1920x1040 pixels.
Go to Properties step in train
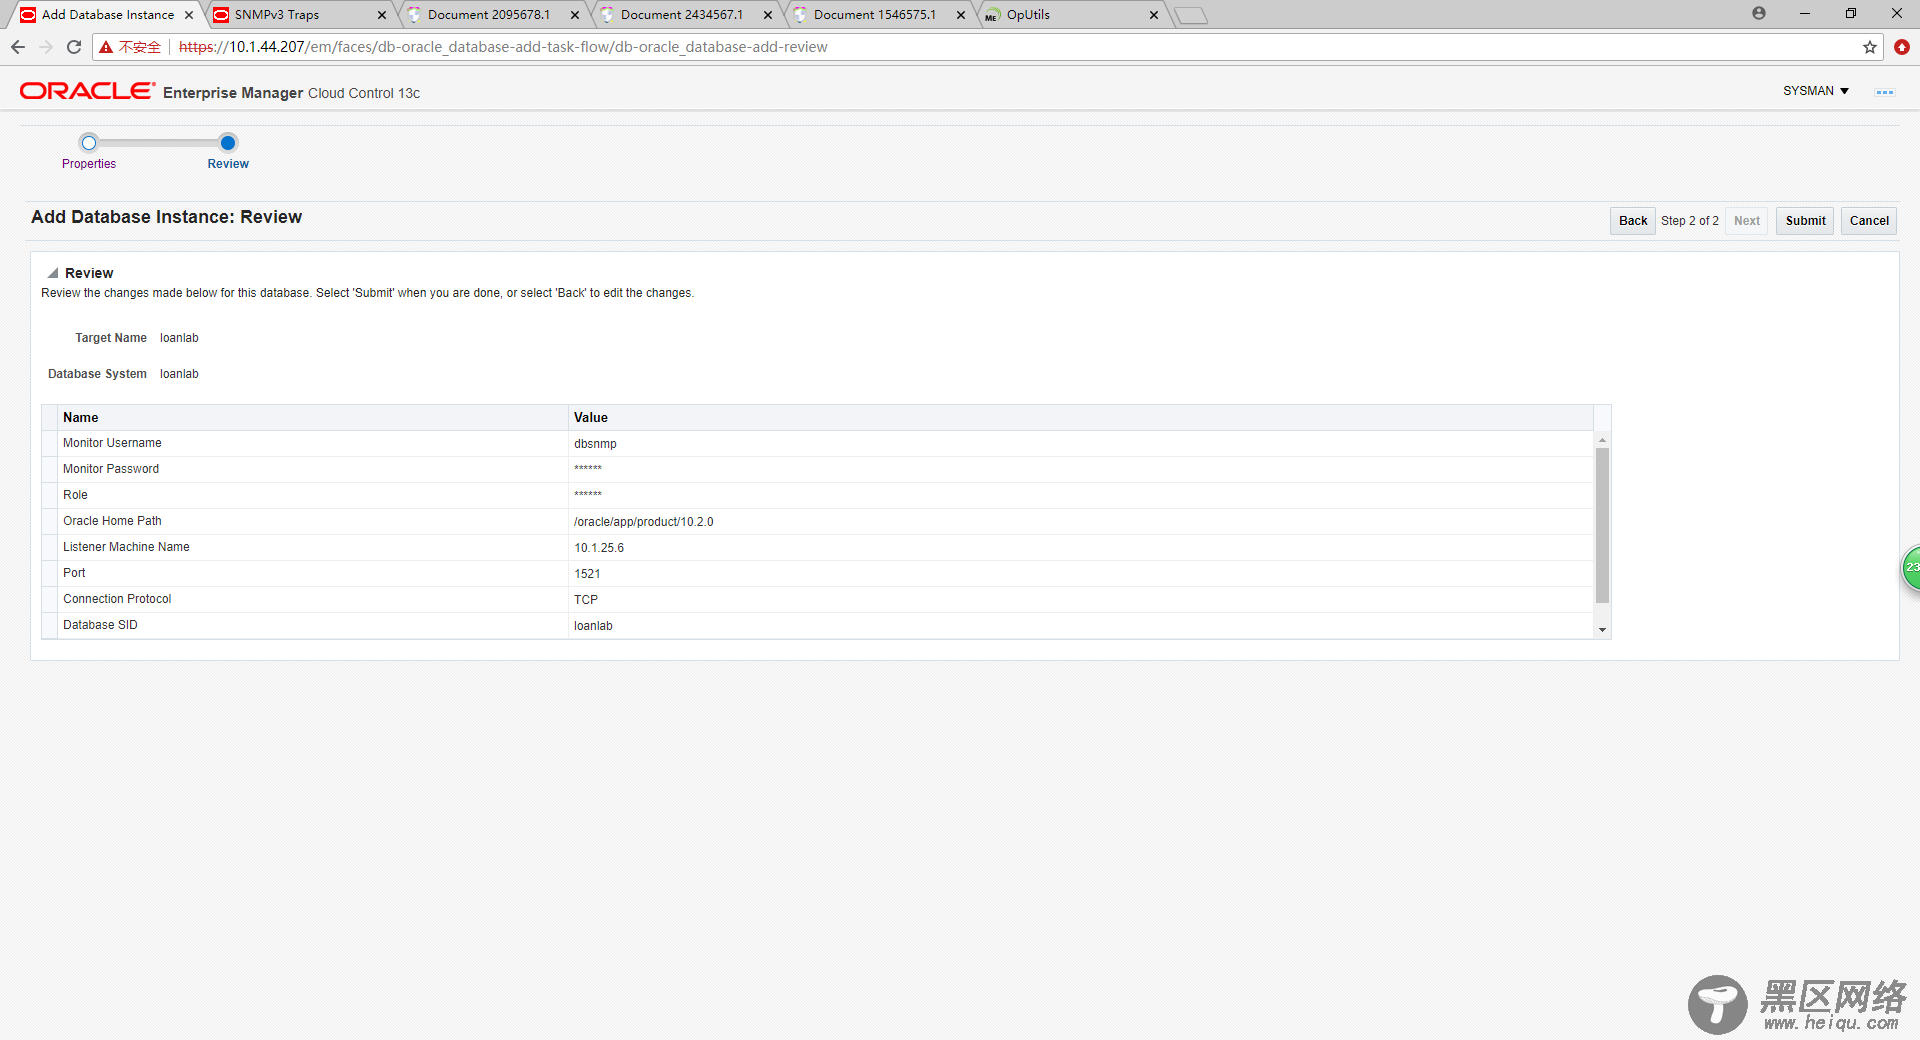tap(89, 143)
